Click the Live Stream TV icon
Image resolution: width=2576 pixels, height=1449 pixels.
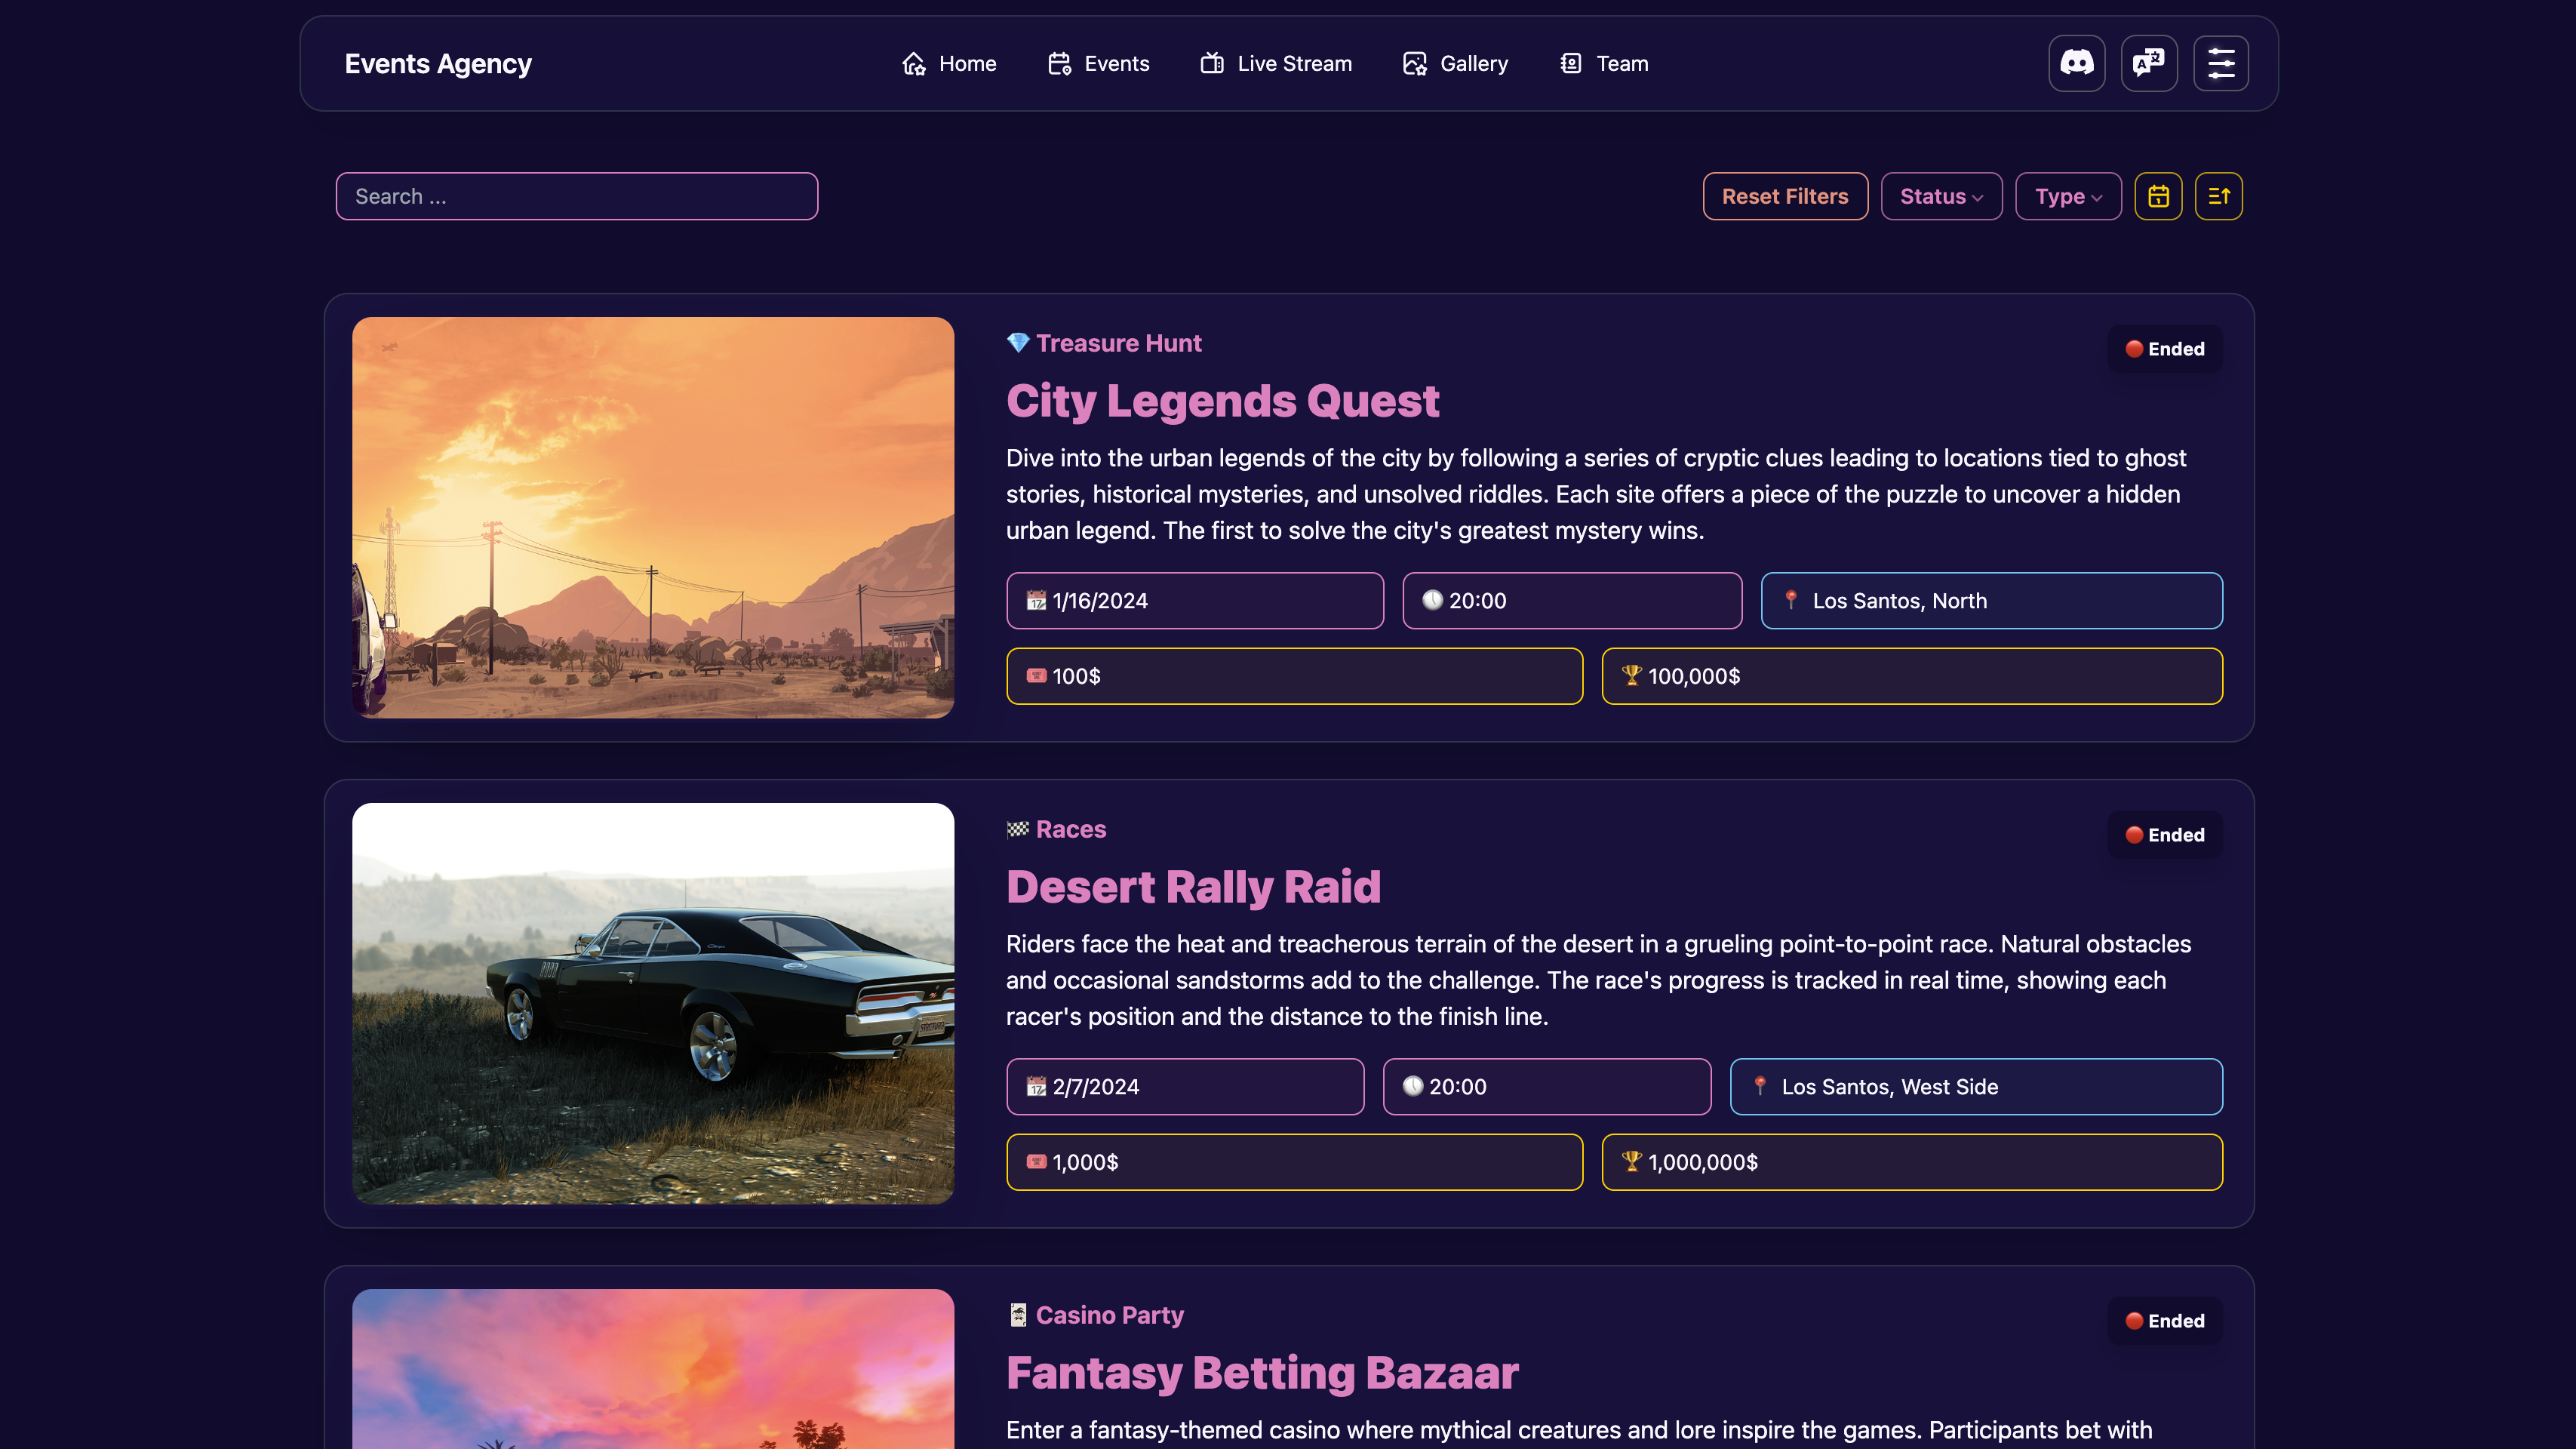pos(1211,64)
